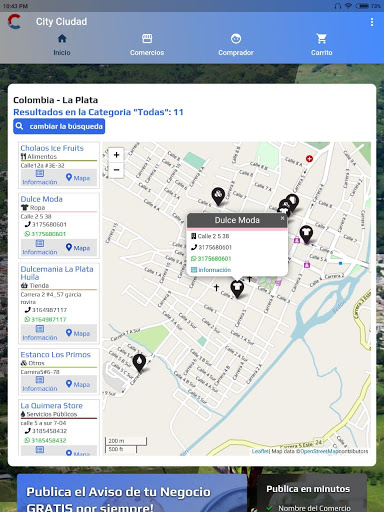Select the basketball map marker near Calle 7
The width and height of the screenshot is (384, 512).
click(x=218, y=196)
